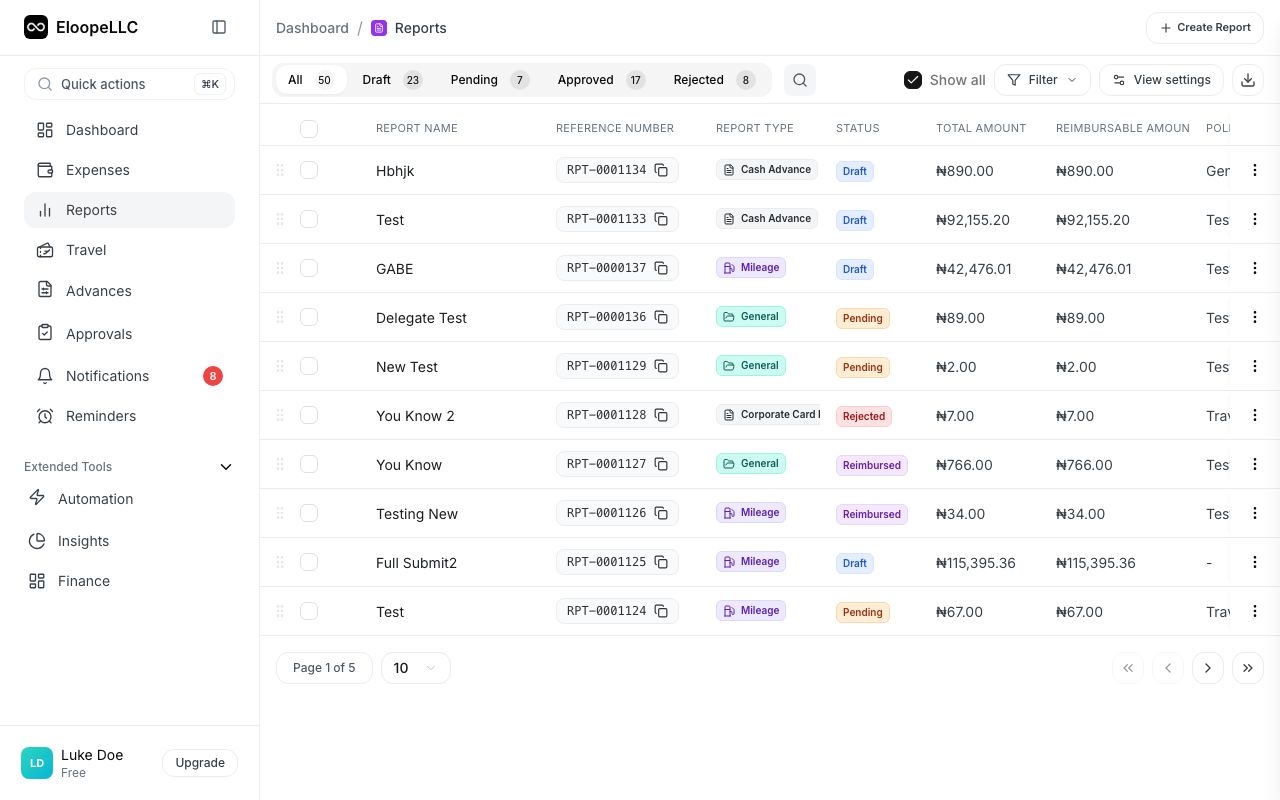Click the Draft status badge on Test report
The height and width of the screenshot is (800, 1280).
tap(855, 220)
